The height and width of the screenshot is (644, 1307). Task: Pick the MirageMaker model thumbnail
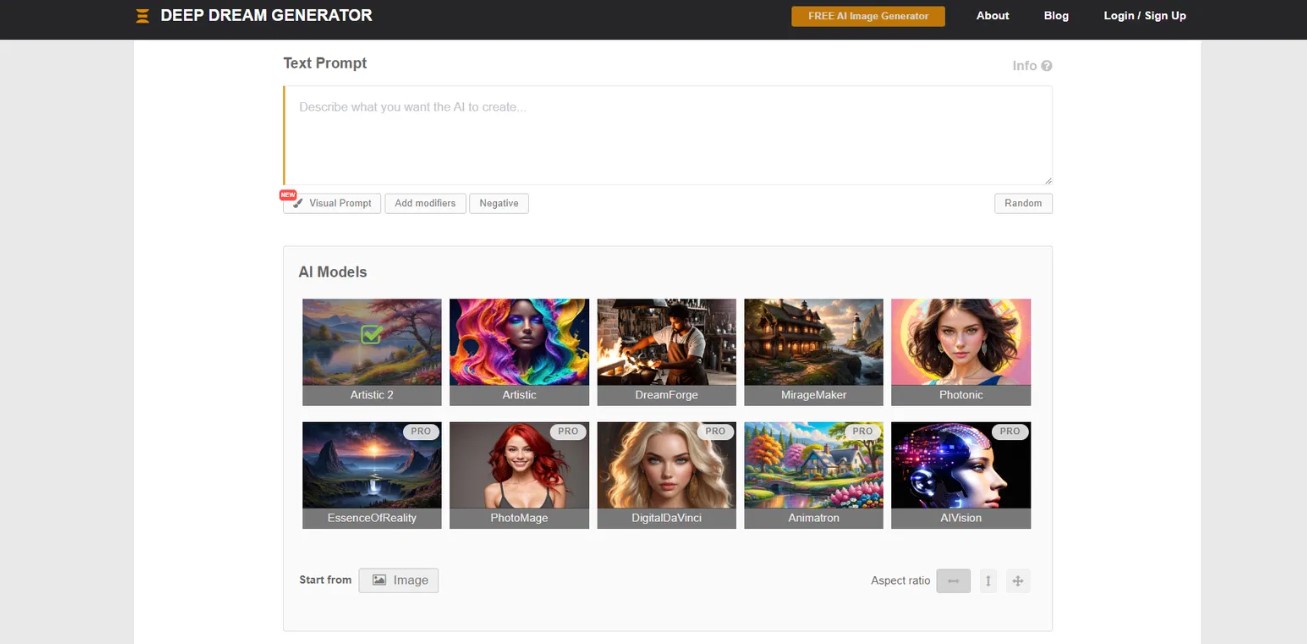click(813, 342)
